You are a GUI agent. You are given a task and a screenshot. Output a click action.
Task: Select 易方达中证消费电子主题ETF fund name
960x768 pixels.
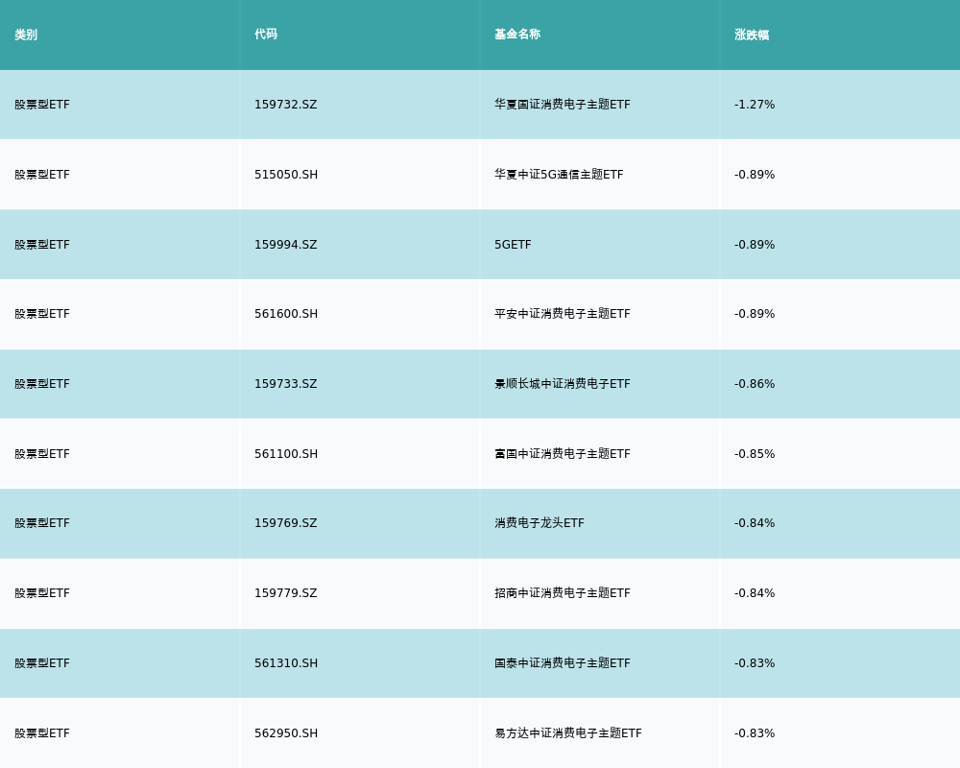tap(568, 733)
